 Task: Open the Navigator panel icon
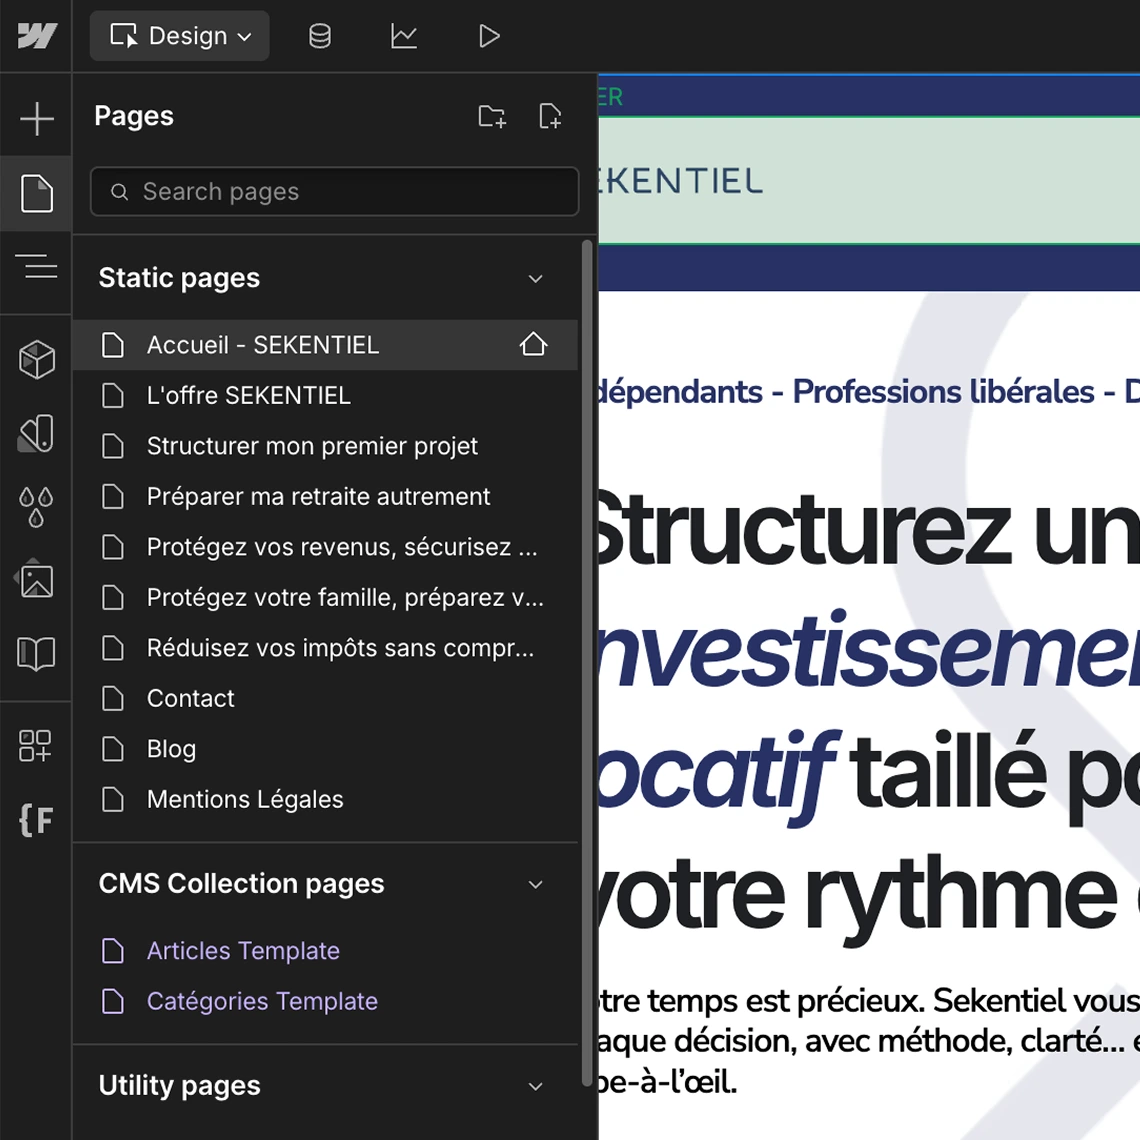[36, 267]
